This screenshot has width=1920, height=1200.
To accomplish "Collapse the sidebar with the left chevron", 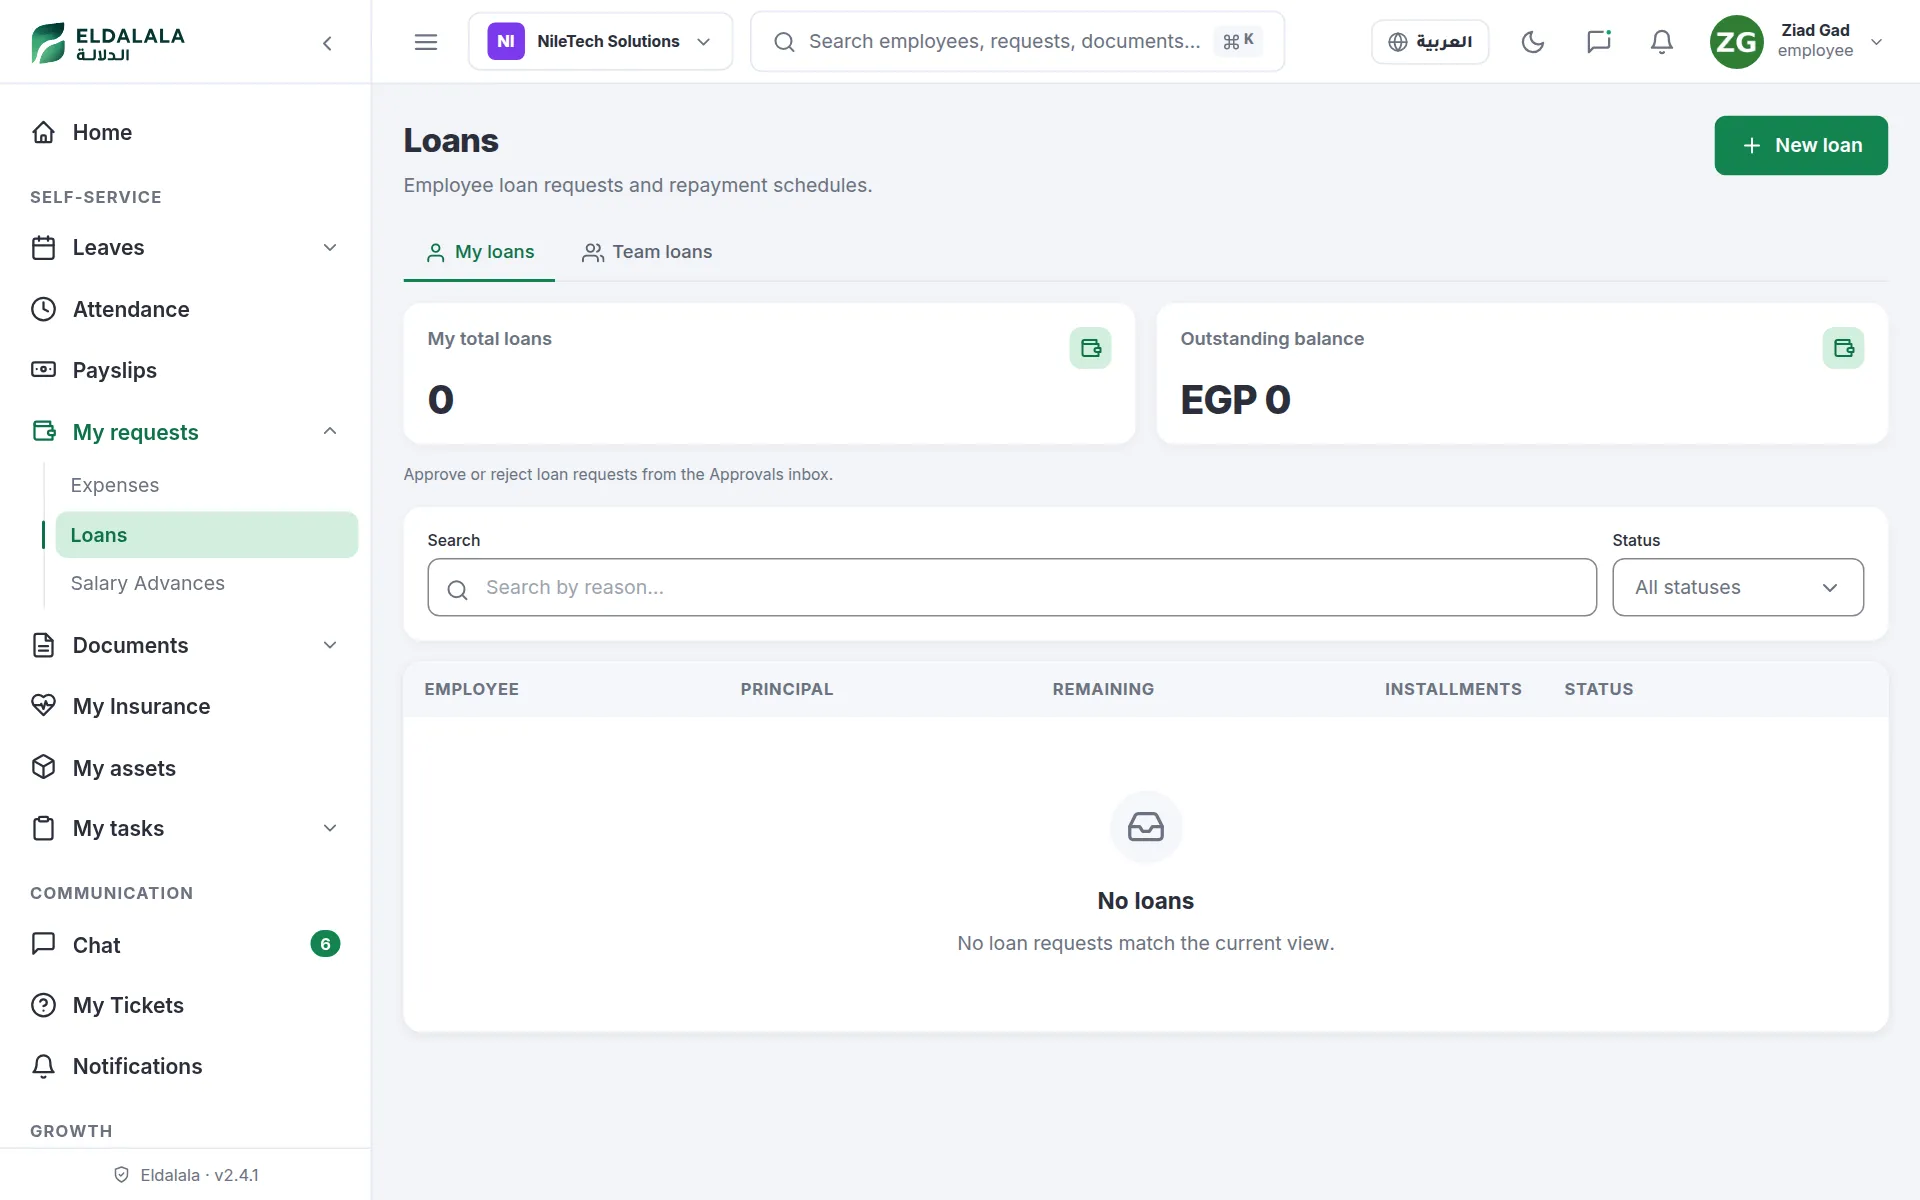I will click(327, 42).
